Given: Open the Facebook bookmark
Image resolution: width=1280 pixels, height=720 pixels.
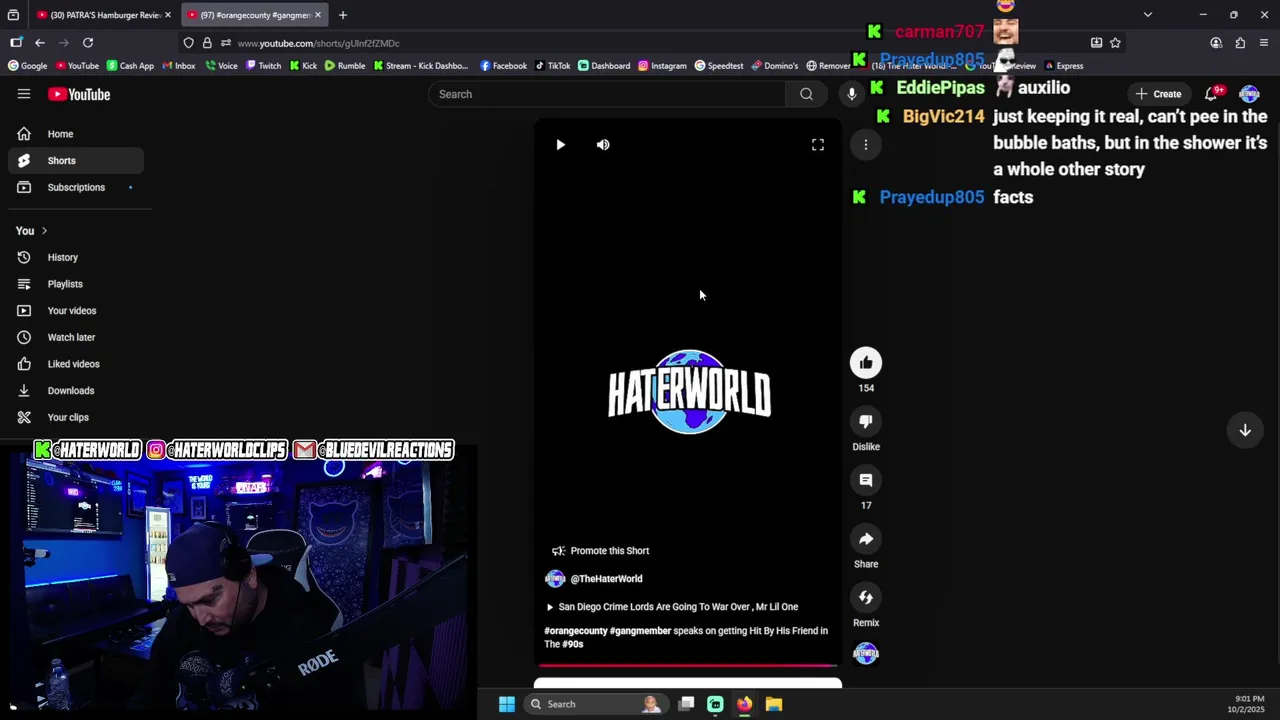Looking at the screenshot, I should coord(503,66).
